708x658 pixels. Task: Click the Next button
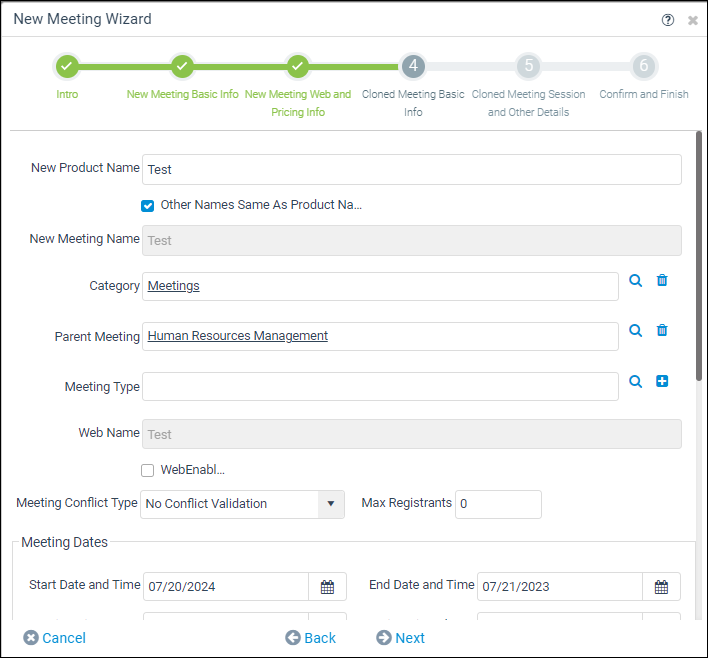401,638
